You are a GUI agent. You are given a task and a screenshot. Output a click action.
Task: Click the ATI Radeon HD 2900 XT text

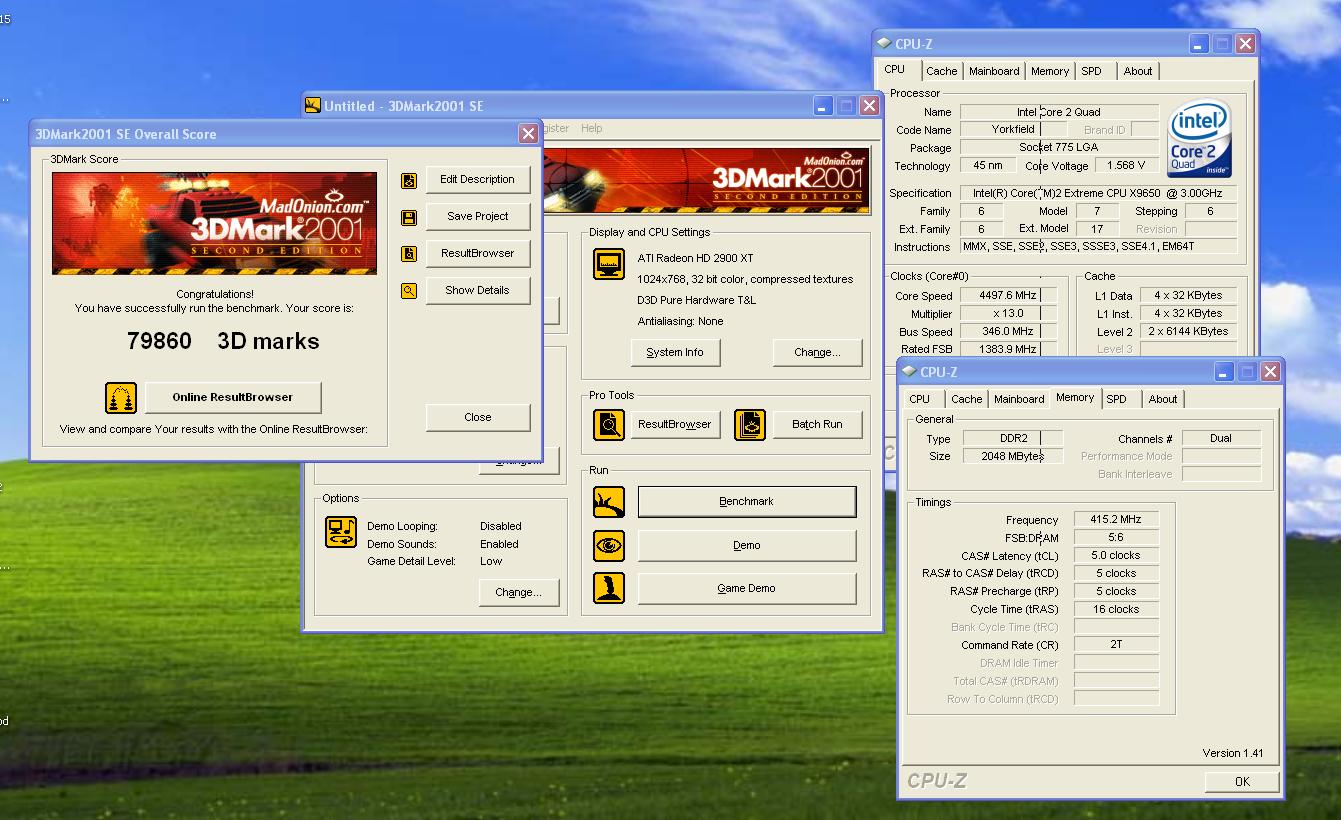(696, 258)
